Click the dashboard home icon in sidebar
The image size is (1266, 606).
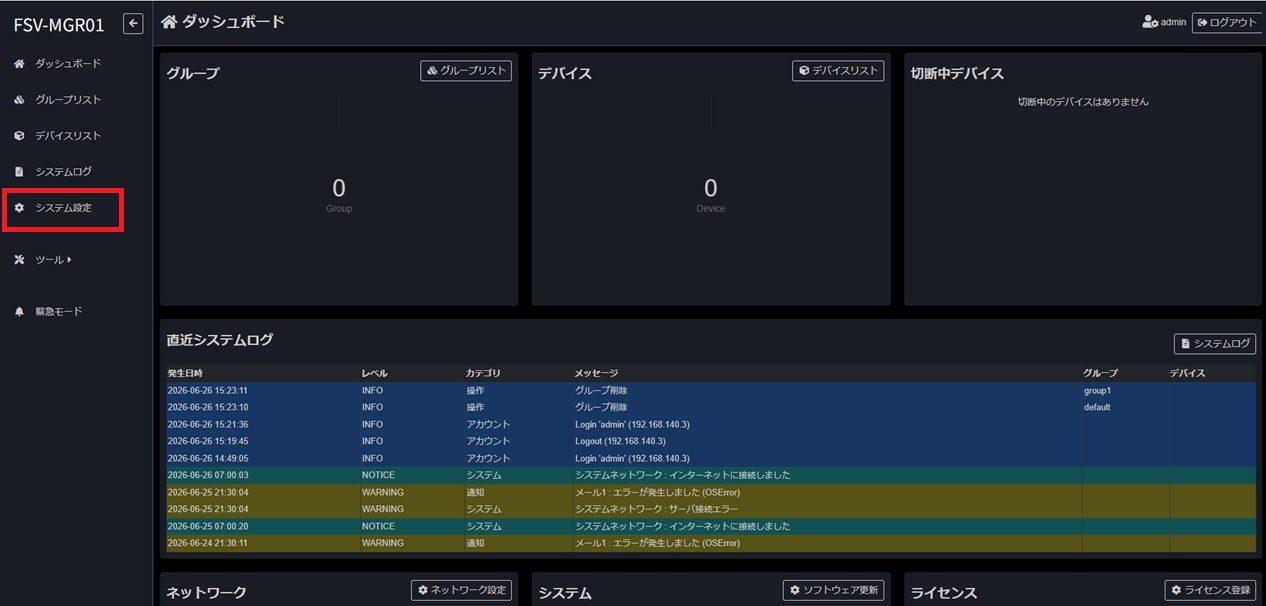click(x=19, y=64)
